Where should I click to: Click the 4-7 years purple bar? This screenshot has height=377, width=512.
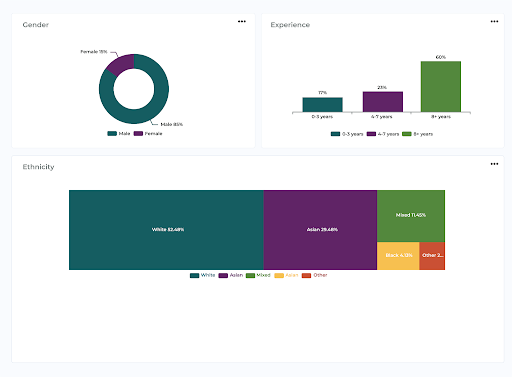383,102
